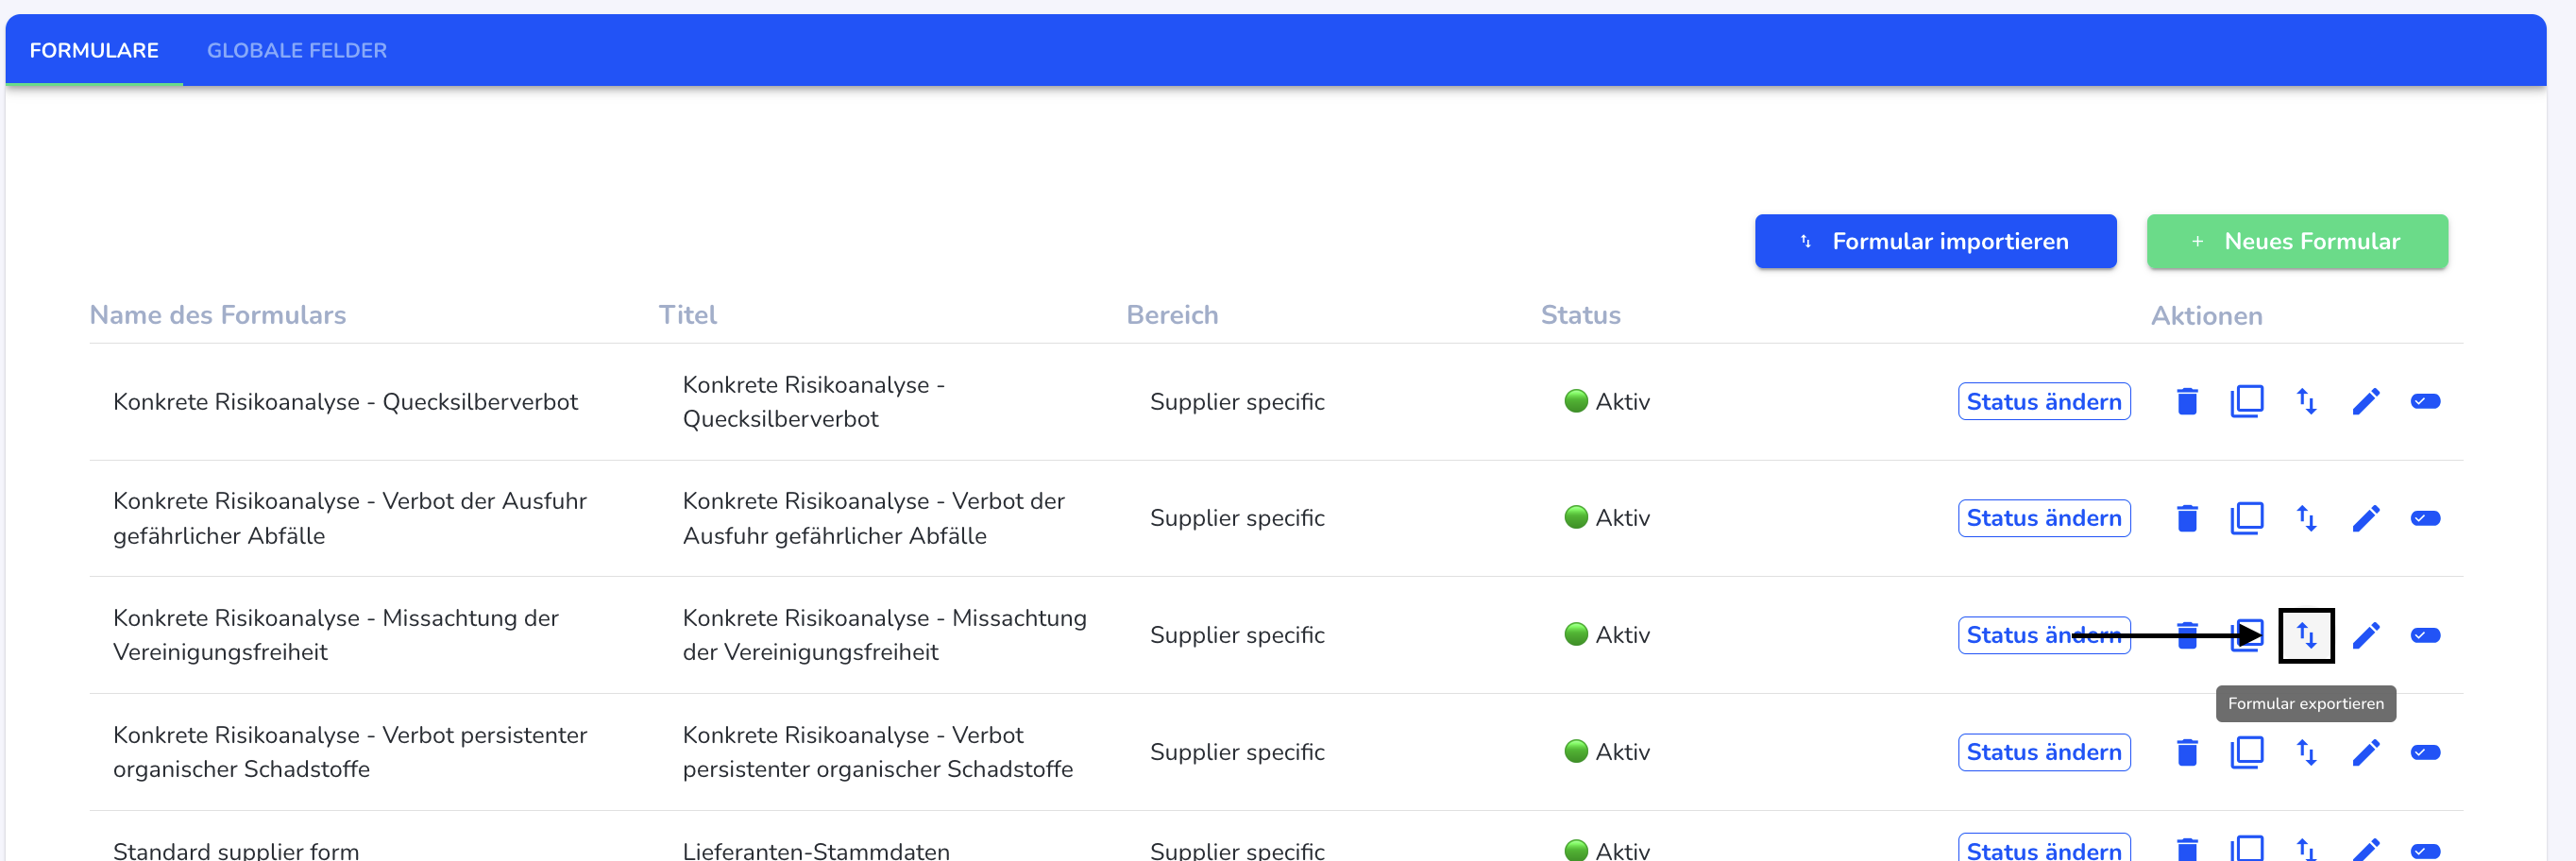The image size is (2576, 861).
Task: Click Status ändern for Vereinigungsfreiheit row
Action: (2044, 636)
